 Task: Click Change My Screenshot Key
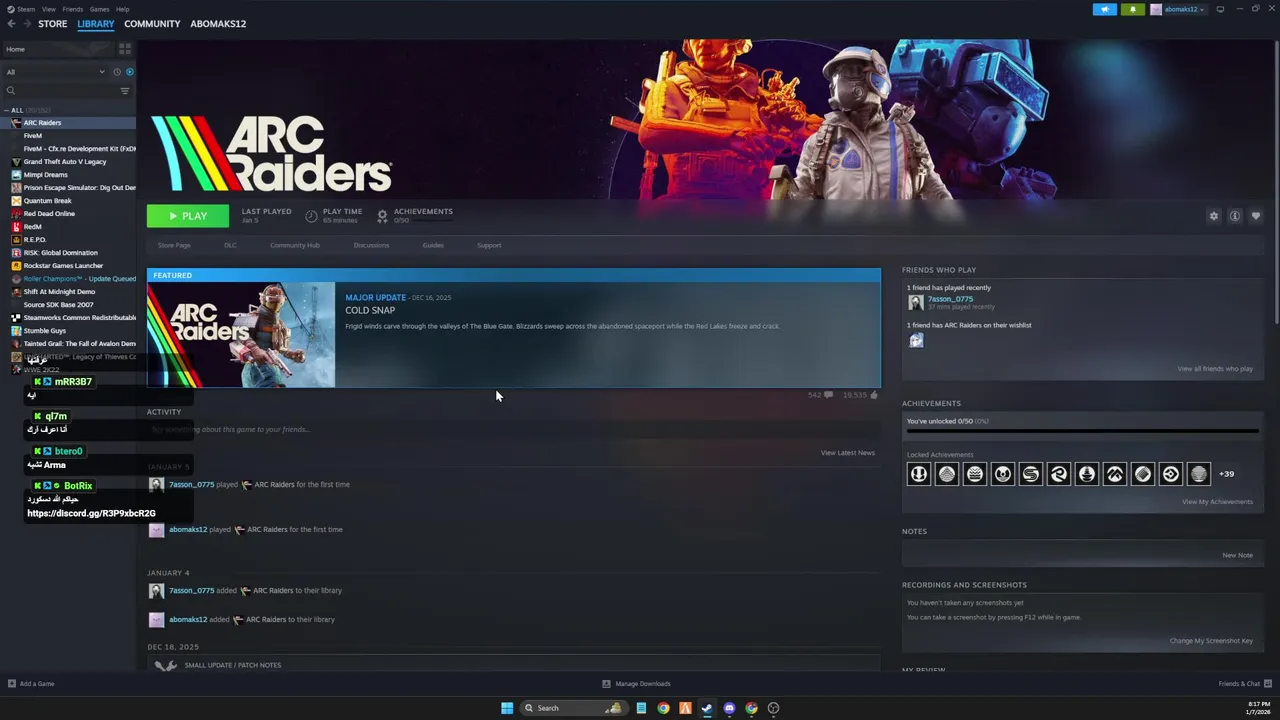pyautogui.click(x=1211, y=641)
